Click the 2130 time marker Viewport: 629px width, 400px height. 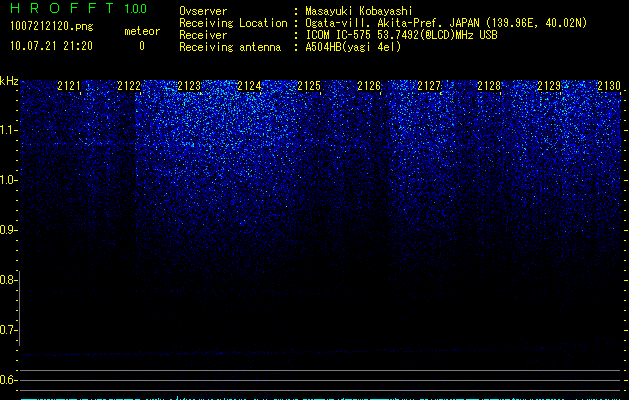[x=609, y=86]
